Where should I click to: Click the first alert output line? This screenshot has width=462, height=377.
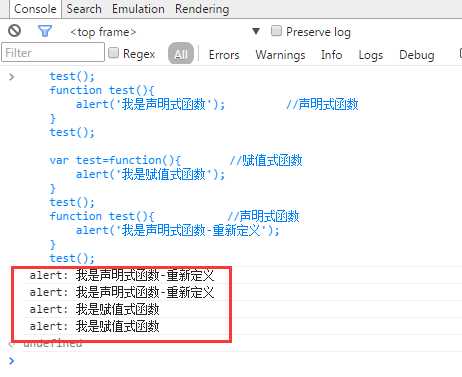click(122, 275)
